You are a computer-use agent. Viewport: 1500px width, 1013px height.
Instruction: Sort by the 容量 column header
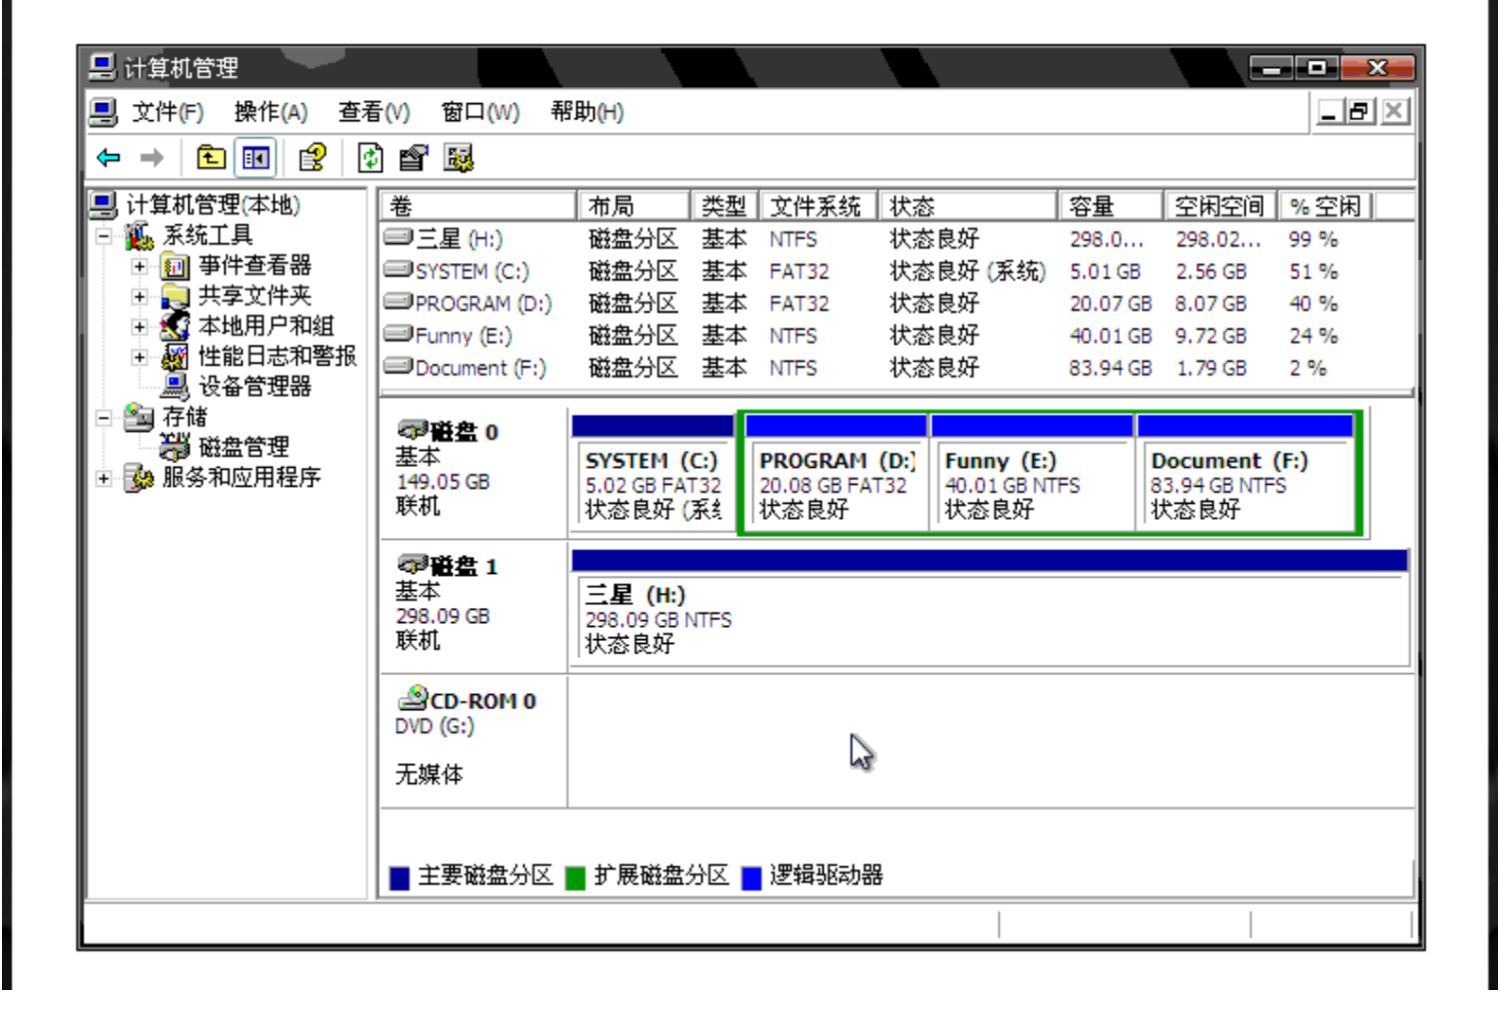pos(1110,206)
